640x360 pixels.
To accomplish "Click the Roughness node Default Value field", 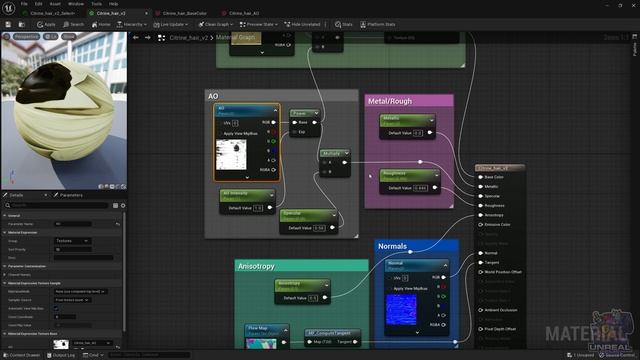I will pos(420,188).
